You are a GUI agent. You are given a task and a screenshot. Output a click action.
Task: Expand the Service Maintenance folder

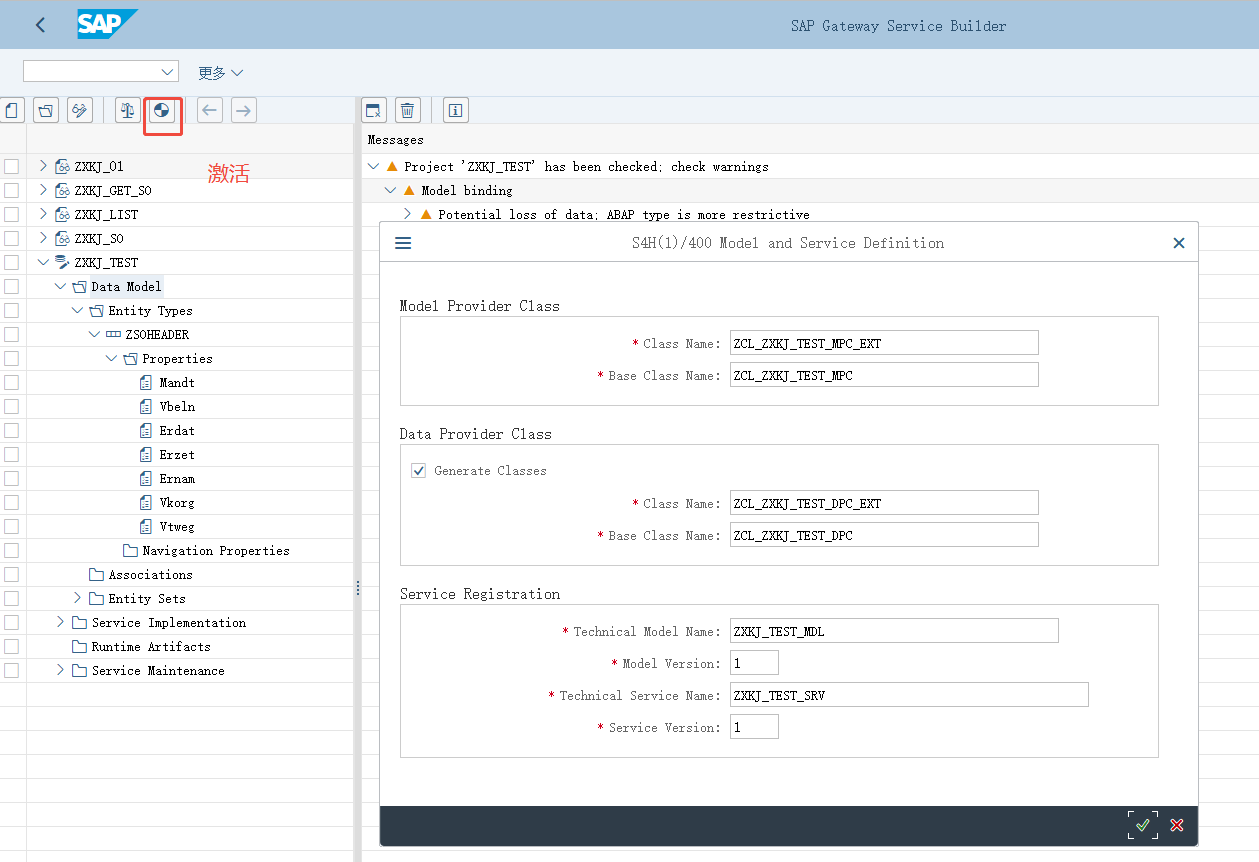[60, 670]
